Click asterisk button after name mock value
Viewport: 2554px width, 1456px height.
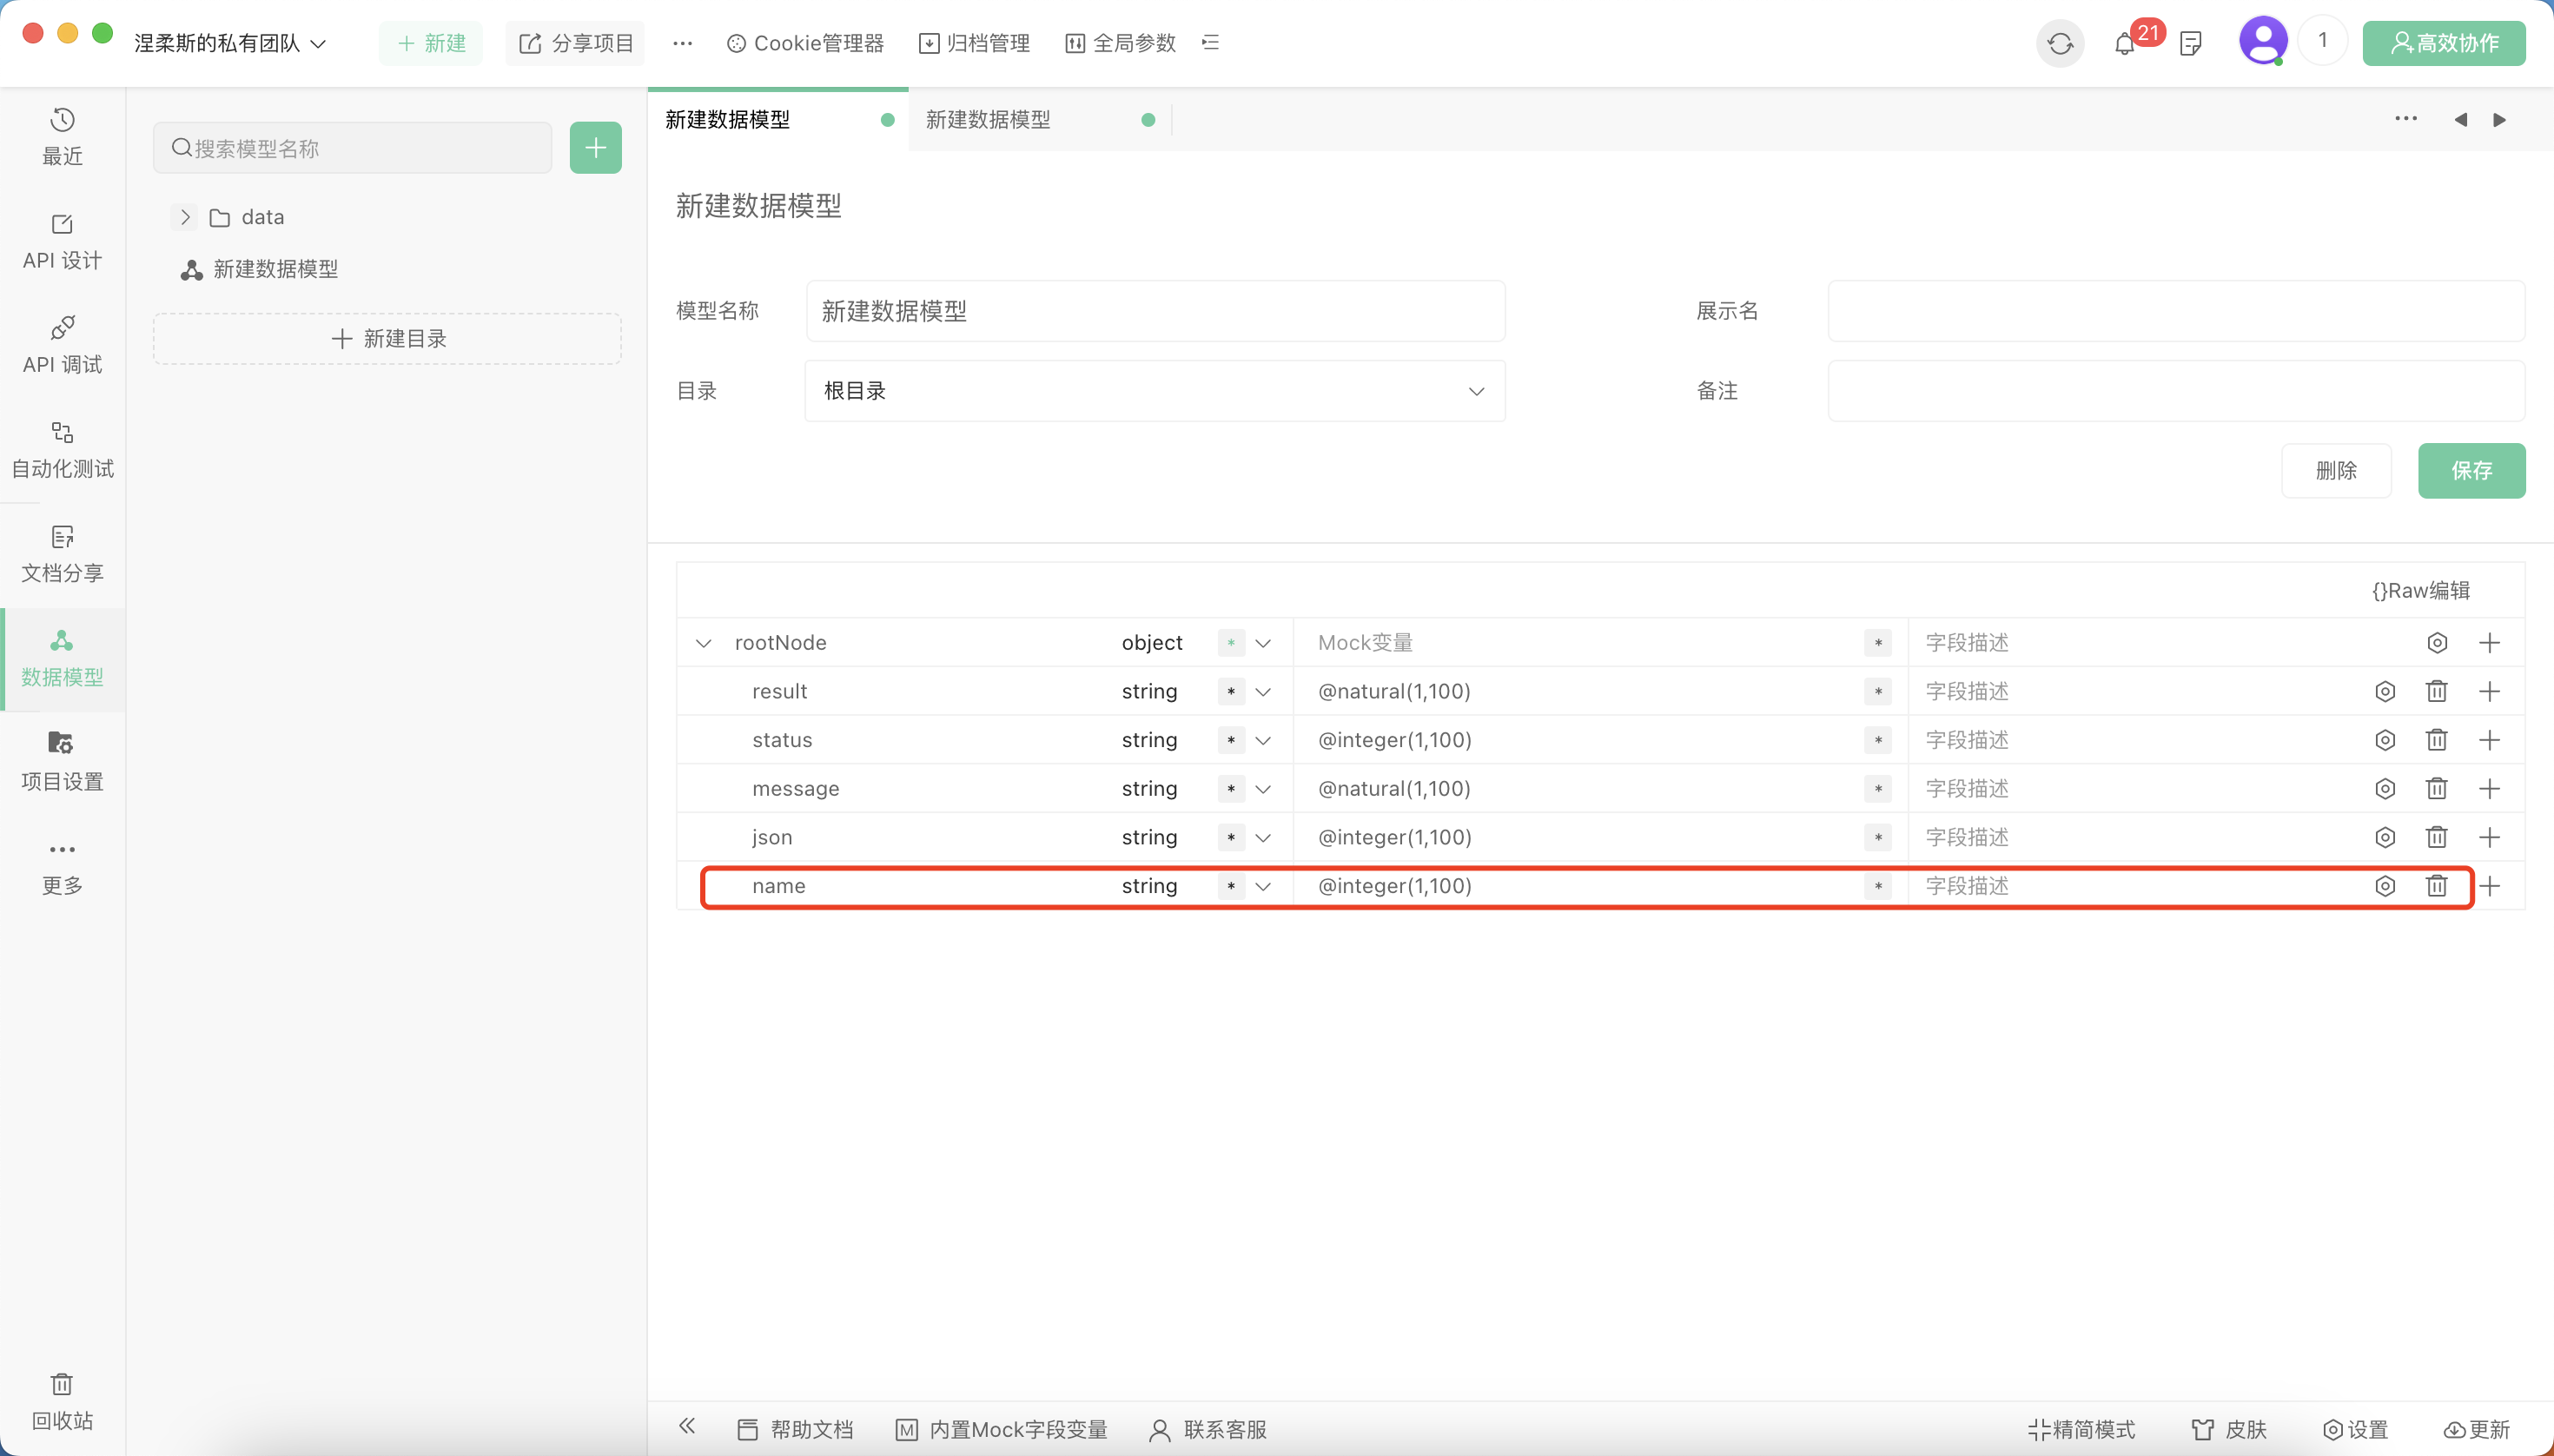tap(1878, 887)
